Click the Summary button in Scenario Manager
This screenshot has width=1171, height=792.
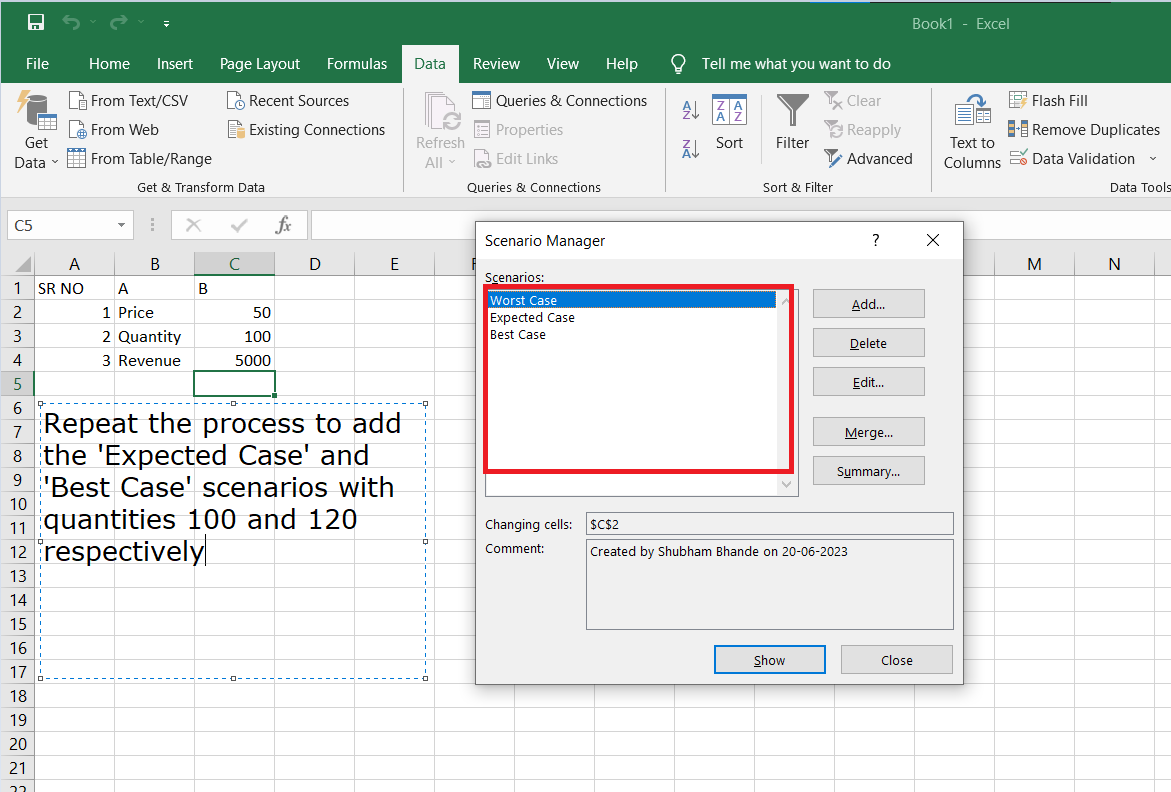coord(868,470)
